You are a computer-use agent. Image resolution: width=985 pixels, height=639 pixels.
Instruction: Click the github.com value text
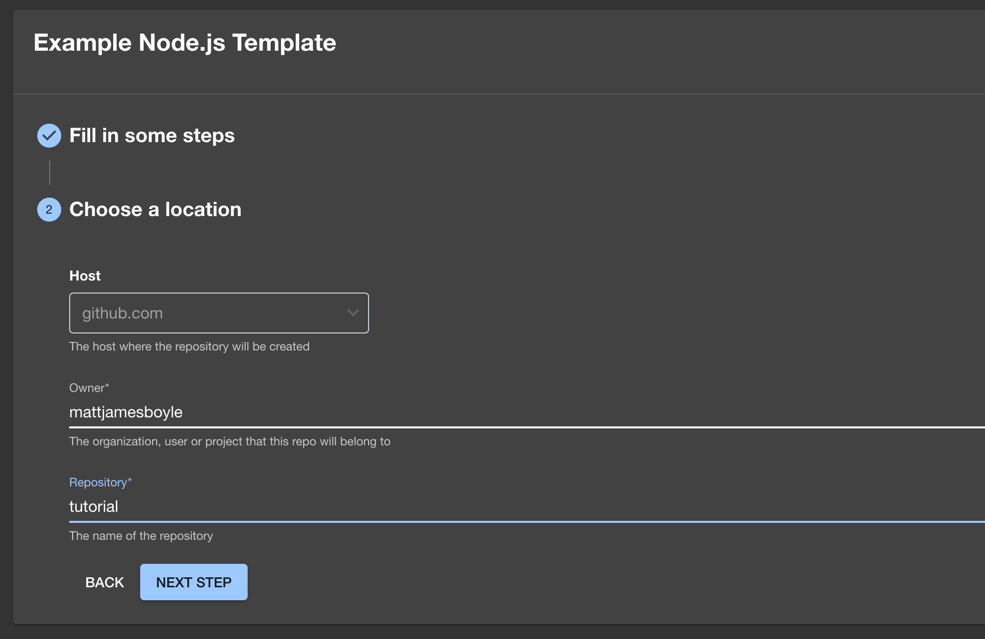pyautogui.click(x=122, y=313)
